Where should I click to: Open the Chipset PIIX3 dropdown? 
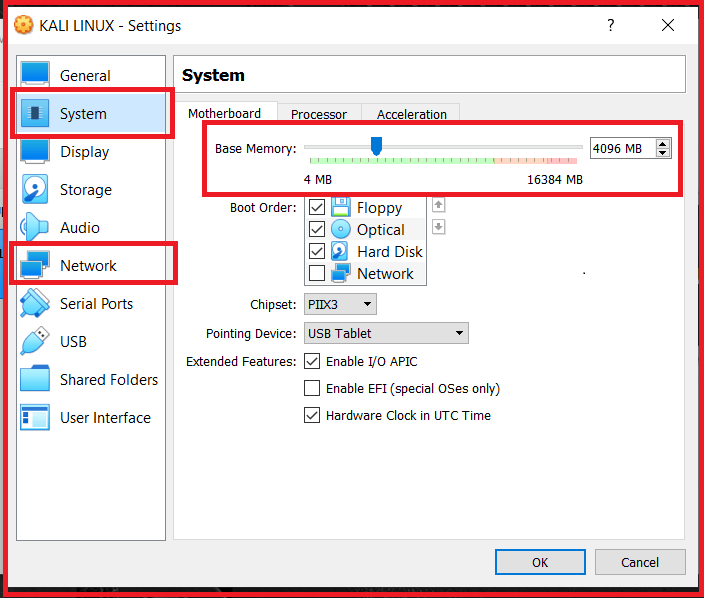click(340, 304)
